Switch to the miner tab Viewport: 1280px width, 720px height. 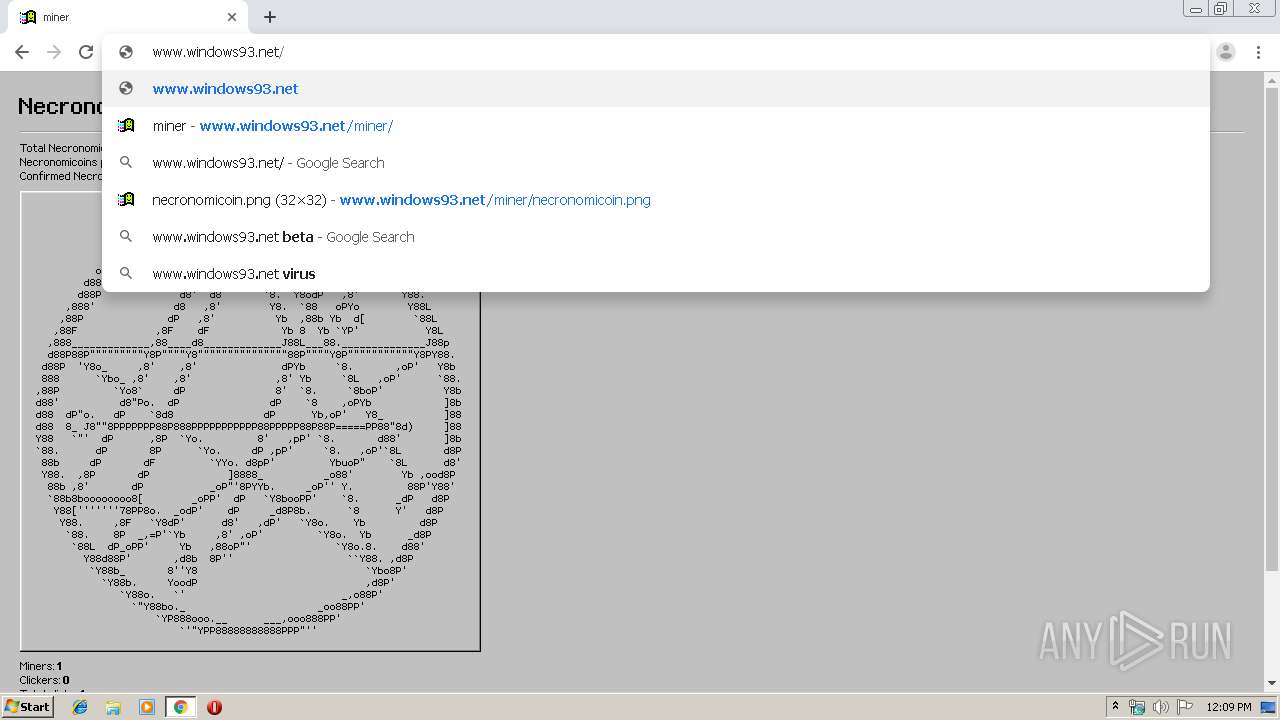pos(125,17)
